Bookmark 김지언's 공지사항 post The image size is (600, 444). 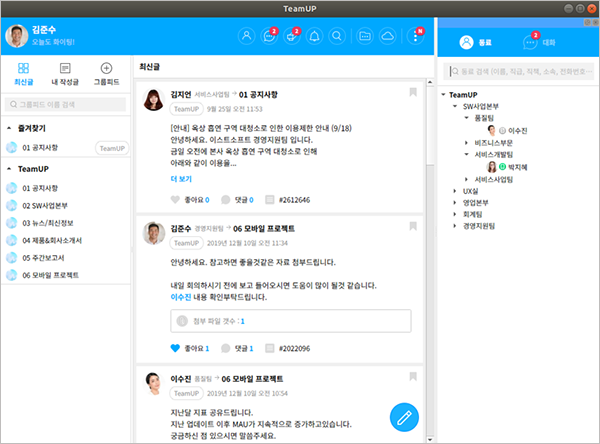[x=413, y=92]
